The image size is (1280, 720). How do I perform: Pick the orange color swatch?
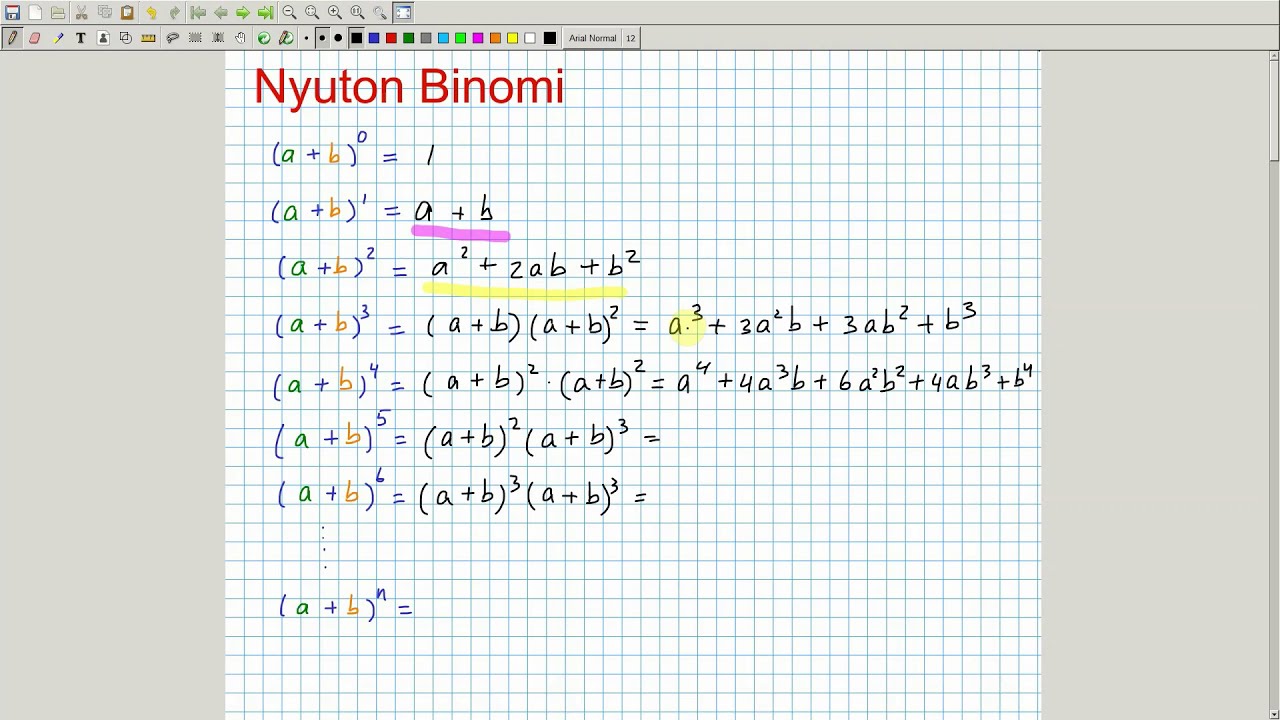pyautogui.click(x=495, y=38)
